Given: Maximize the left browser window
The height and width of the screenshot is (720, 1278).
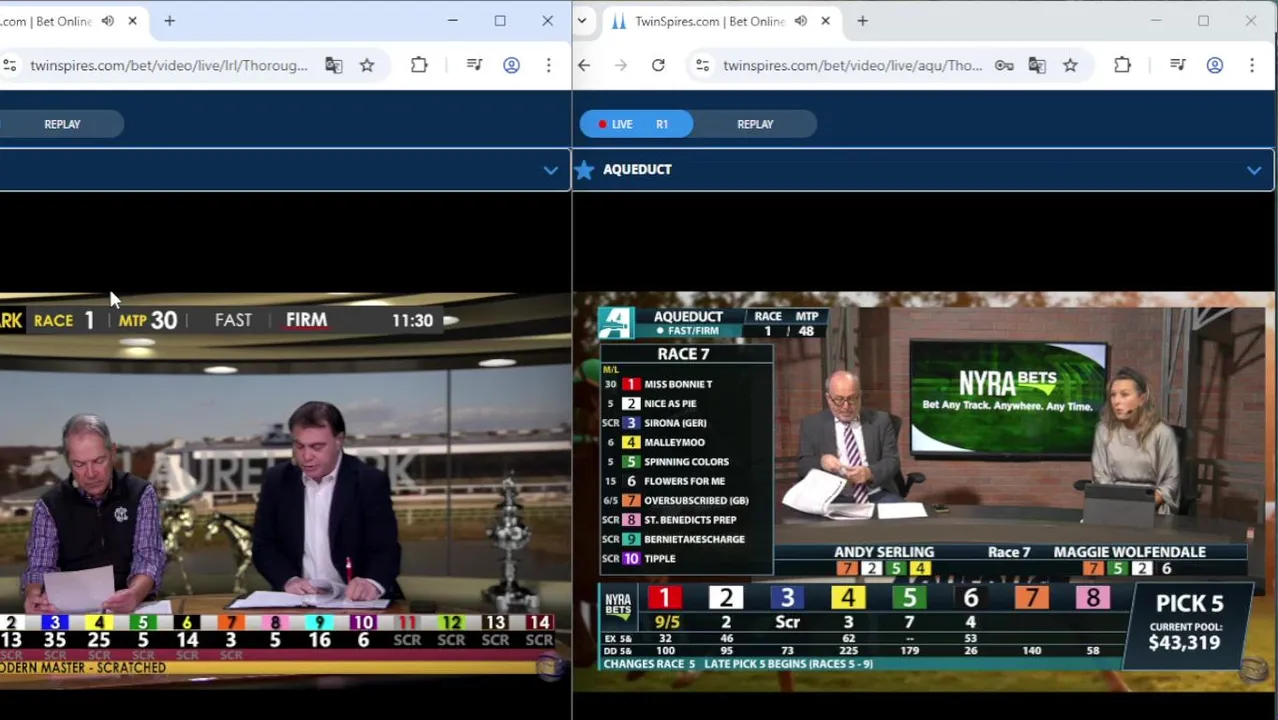Looking at the screenshot, I should (500, 21).
